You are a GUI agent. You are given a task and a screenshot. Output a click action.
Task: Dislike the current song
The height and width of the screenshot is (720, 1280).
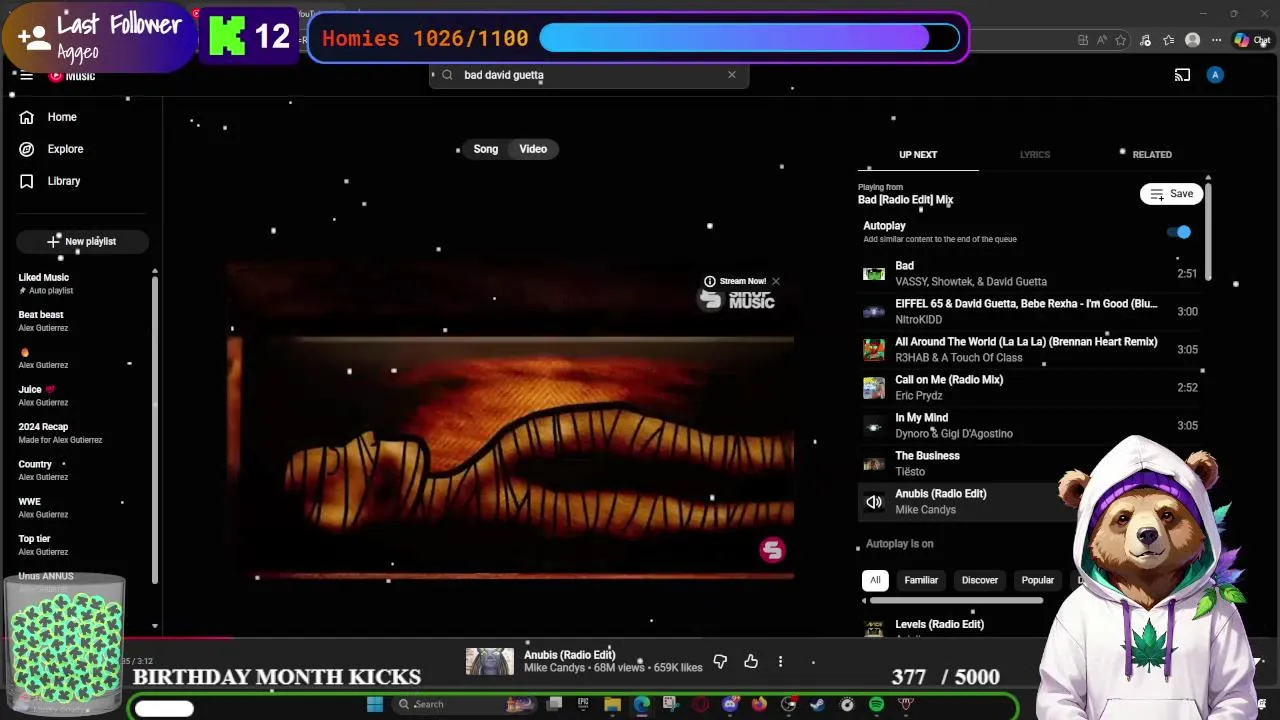click(x=720, y=662)
